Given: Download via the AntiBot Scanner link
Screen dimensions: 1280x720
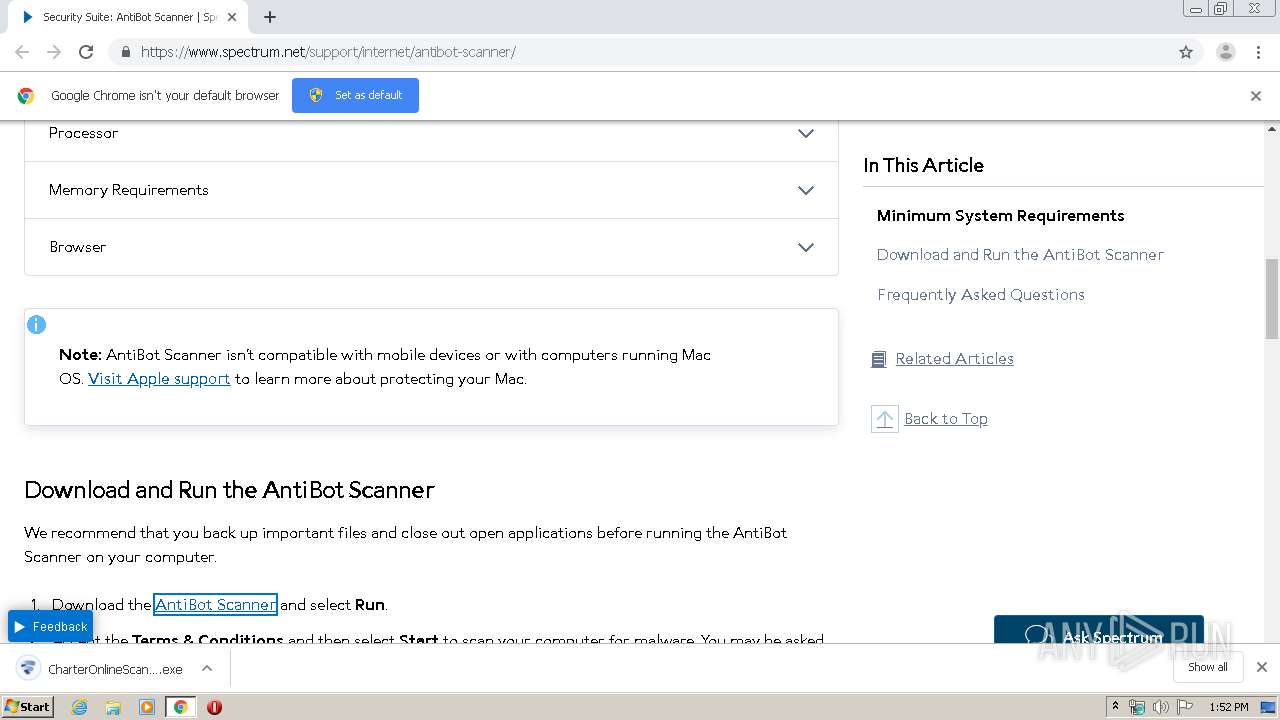Looking at the screenshot, I should pyautogui.click(x=215, y=604).
